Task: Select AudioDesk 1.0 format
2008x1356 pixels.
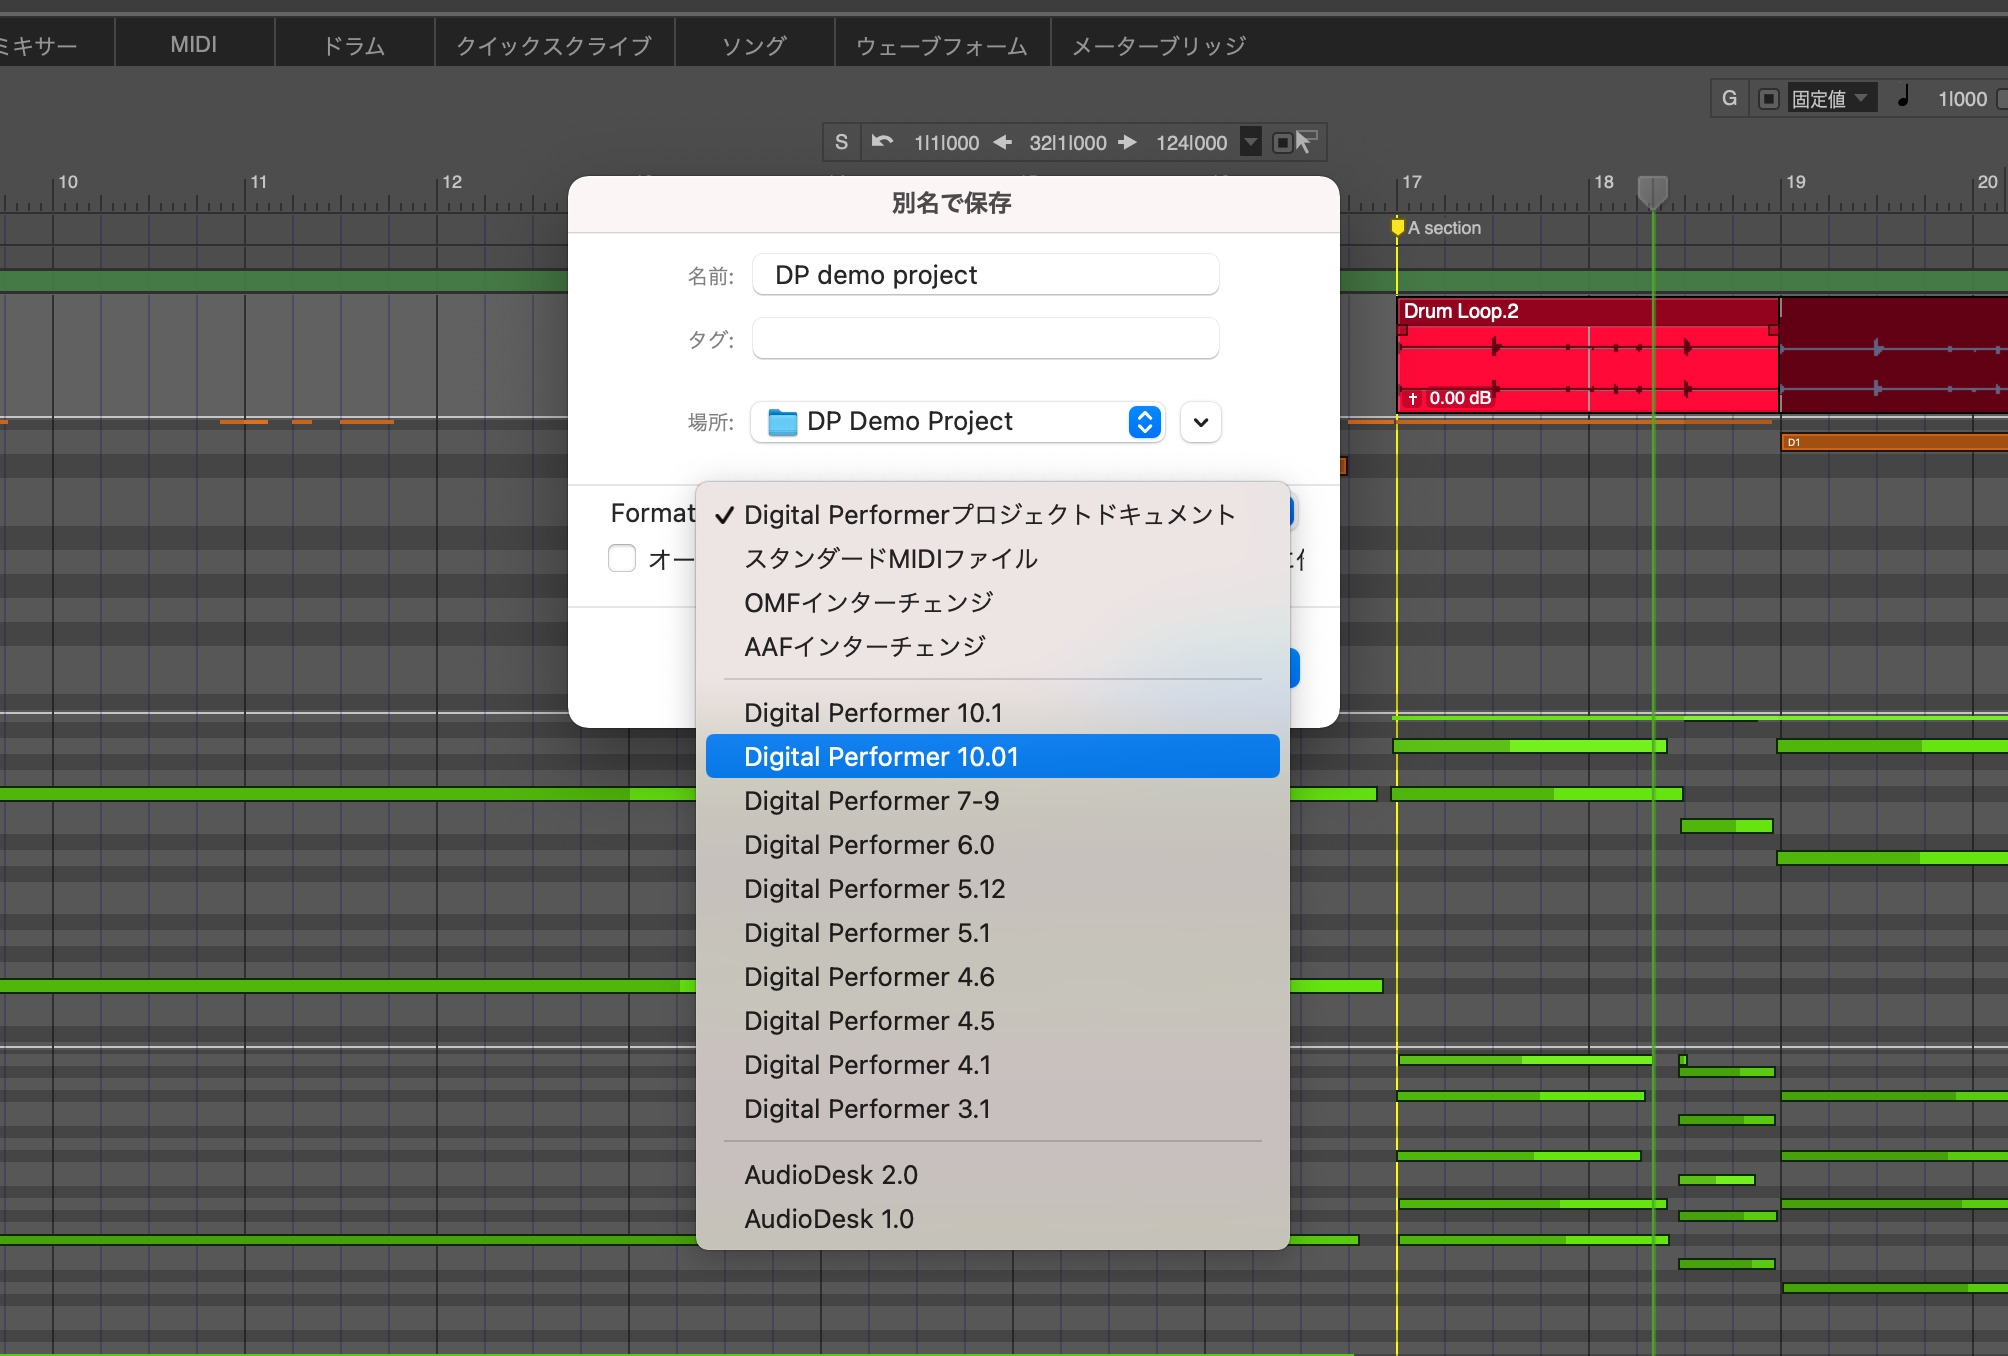Action: pyautogui.click(x=992, y=1218)
